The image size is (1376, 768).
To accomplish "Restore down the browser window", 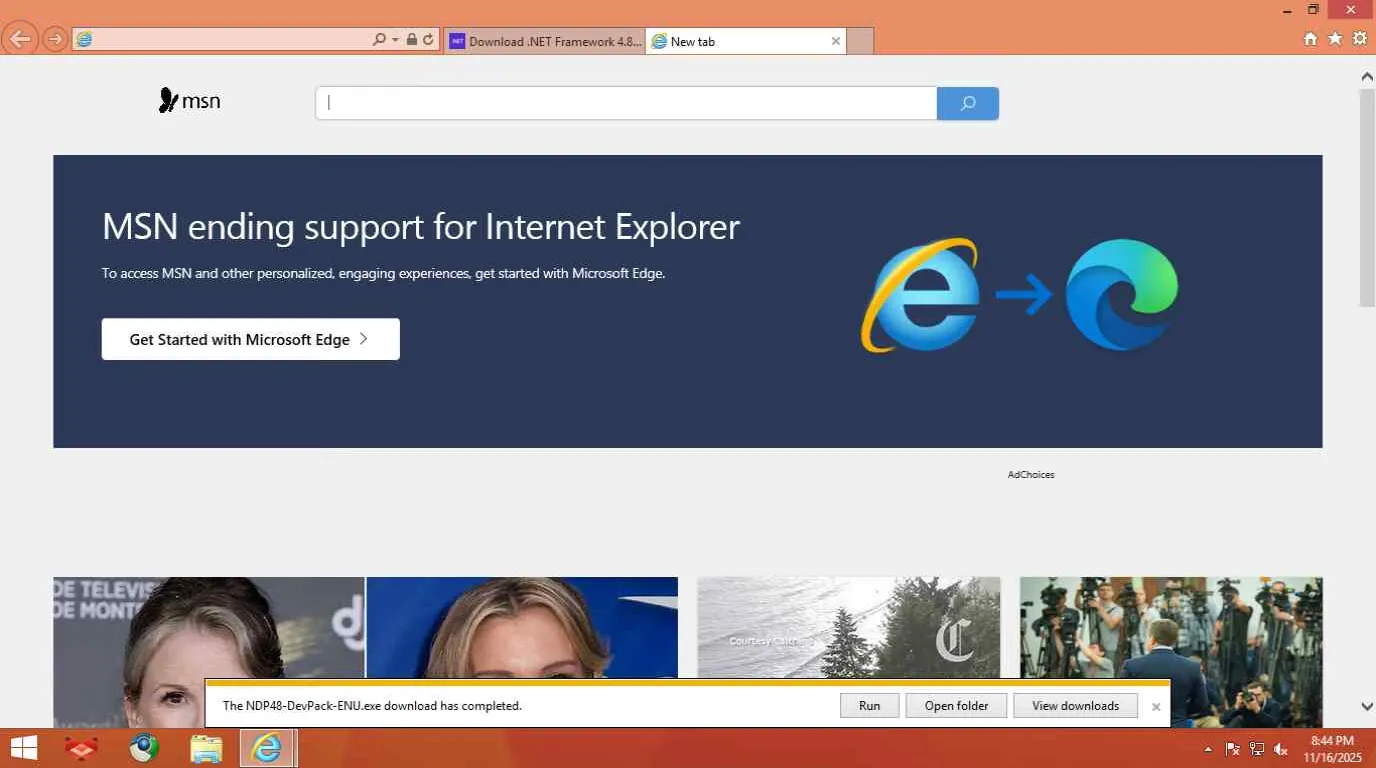I will click(1313, 9).
